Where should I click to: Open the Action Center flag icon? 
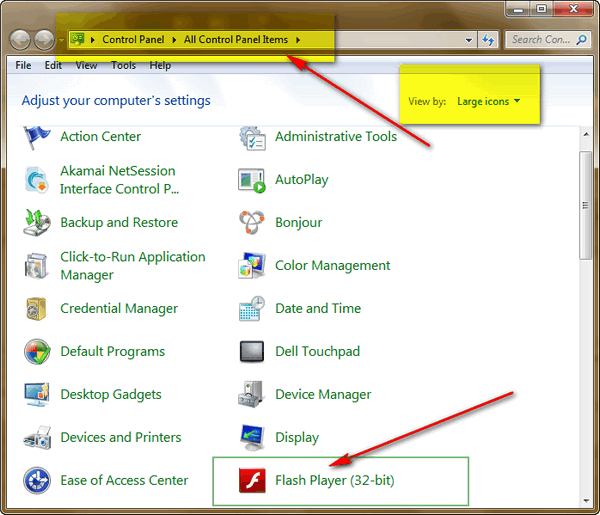pyautogui.click(x=36, y=138)
